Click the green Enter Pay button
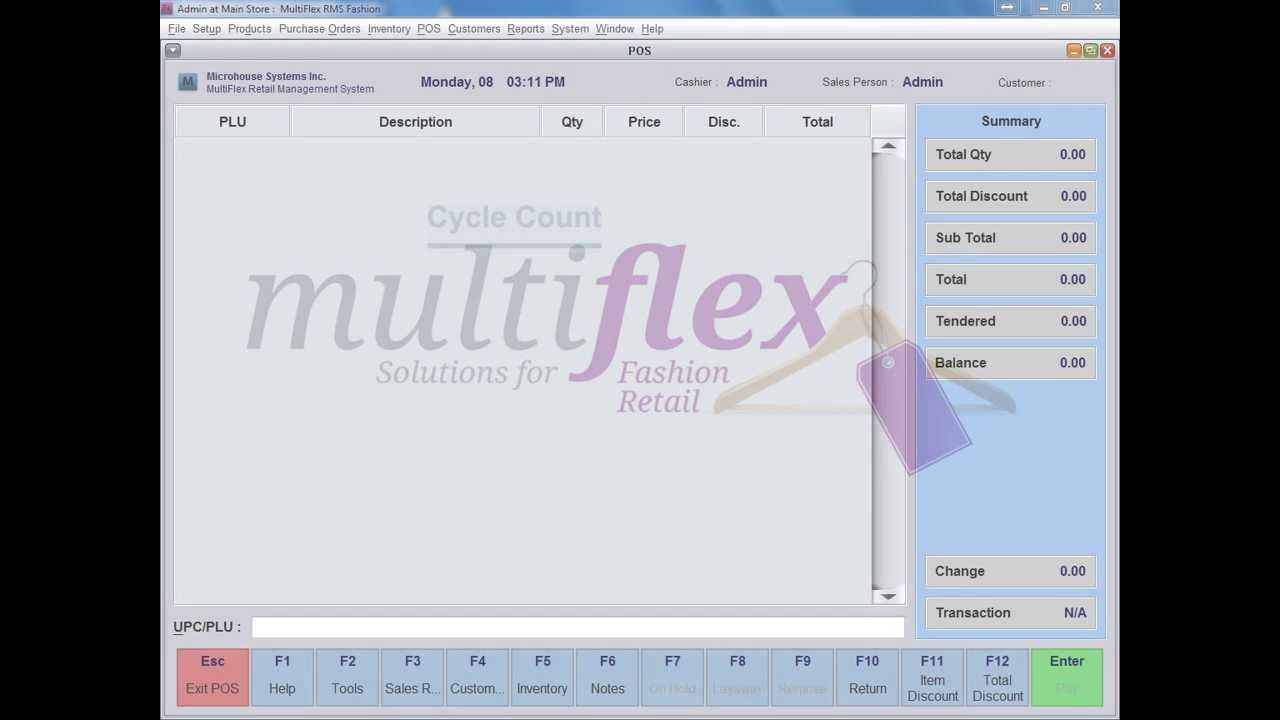Viewport: 1280px width, 720px height. tap(1067, 677)
